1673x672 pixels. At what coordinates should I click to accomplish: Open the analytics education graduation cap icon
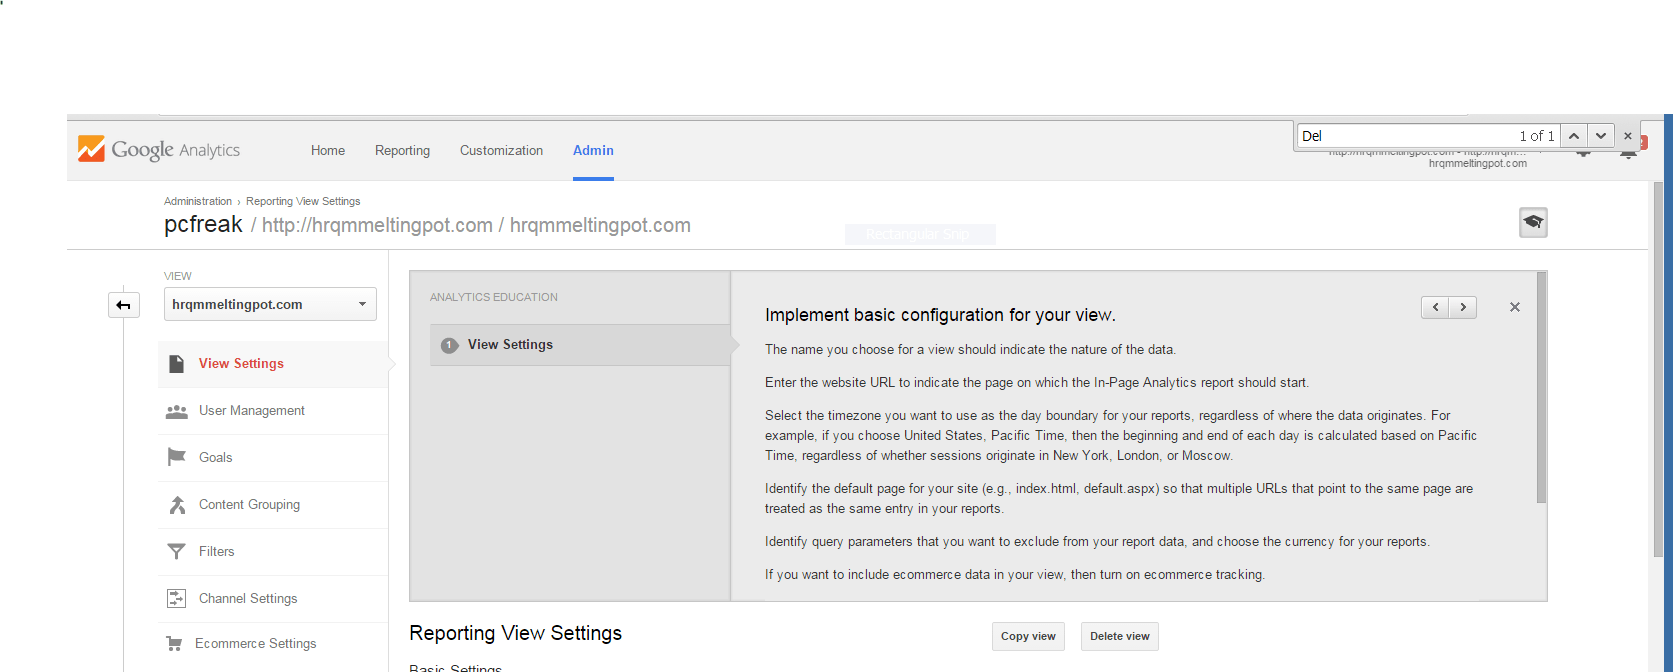(x=1533, y=222)
